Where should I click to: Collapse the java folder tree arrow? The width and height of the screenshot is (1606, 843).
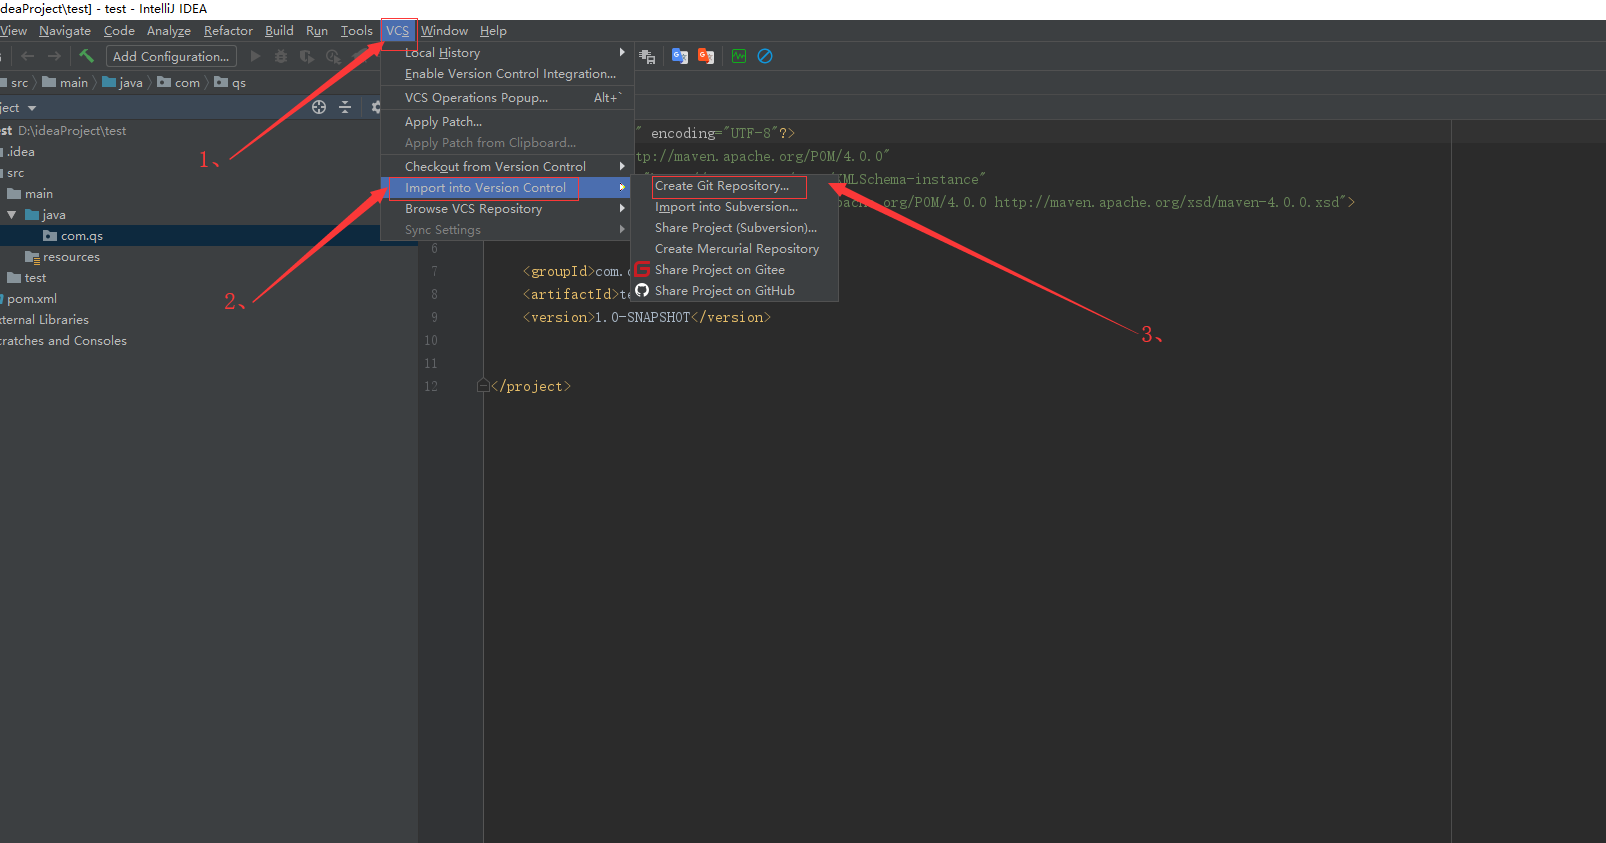point(12,214)
